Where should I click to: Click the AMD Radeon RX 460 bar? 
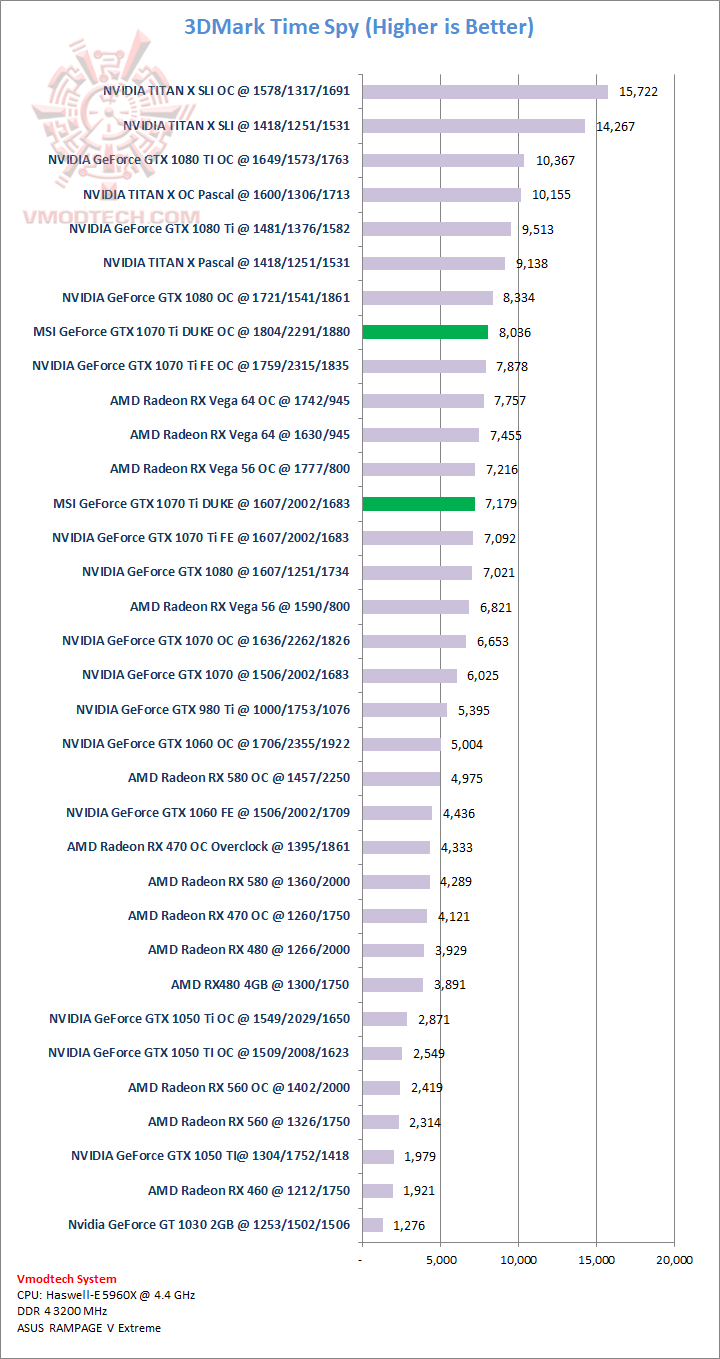(377, 1190)
